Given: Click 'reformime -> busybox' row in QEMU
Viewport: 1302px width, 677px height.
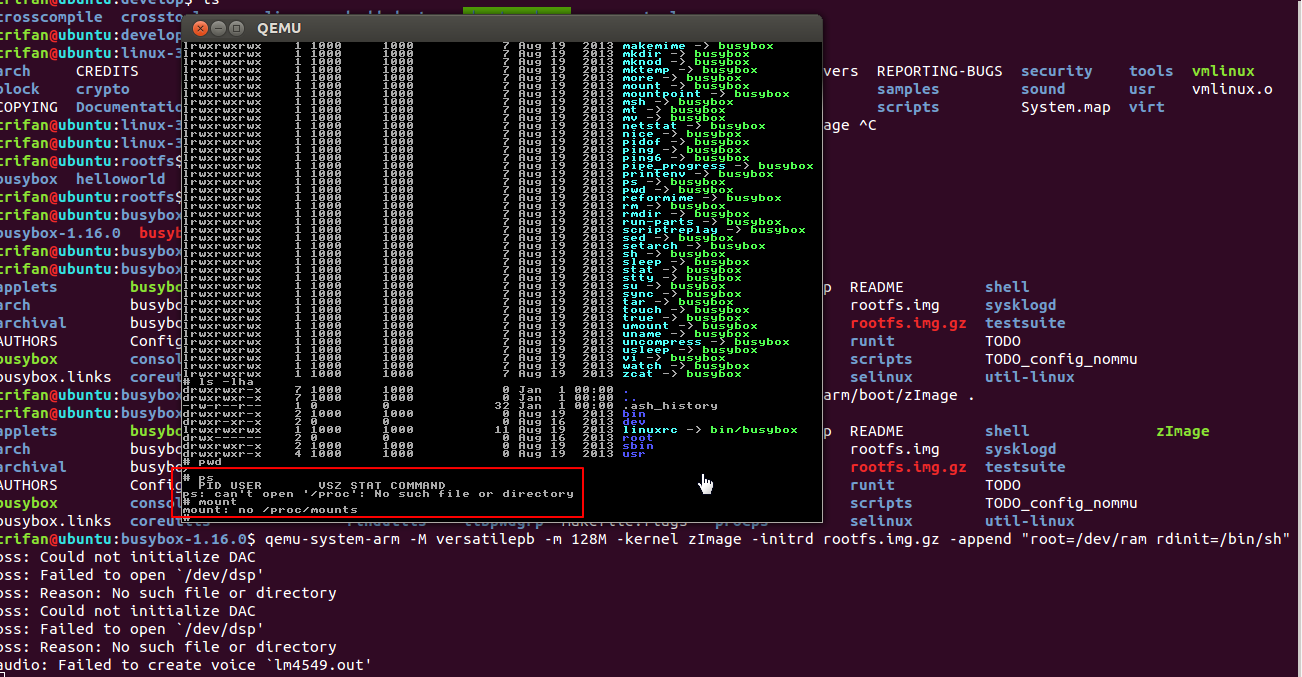Looking at the screenshot, I should point(701,198).
